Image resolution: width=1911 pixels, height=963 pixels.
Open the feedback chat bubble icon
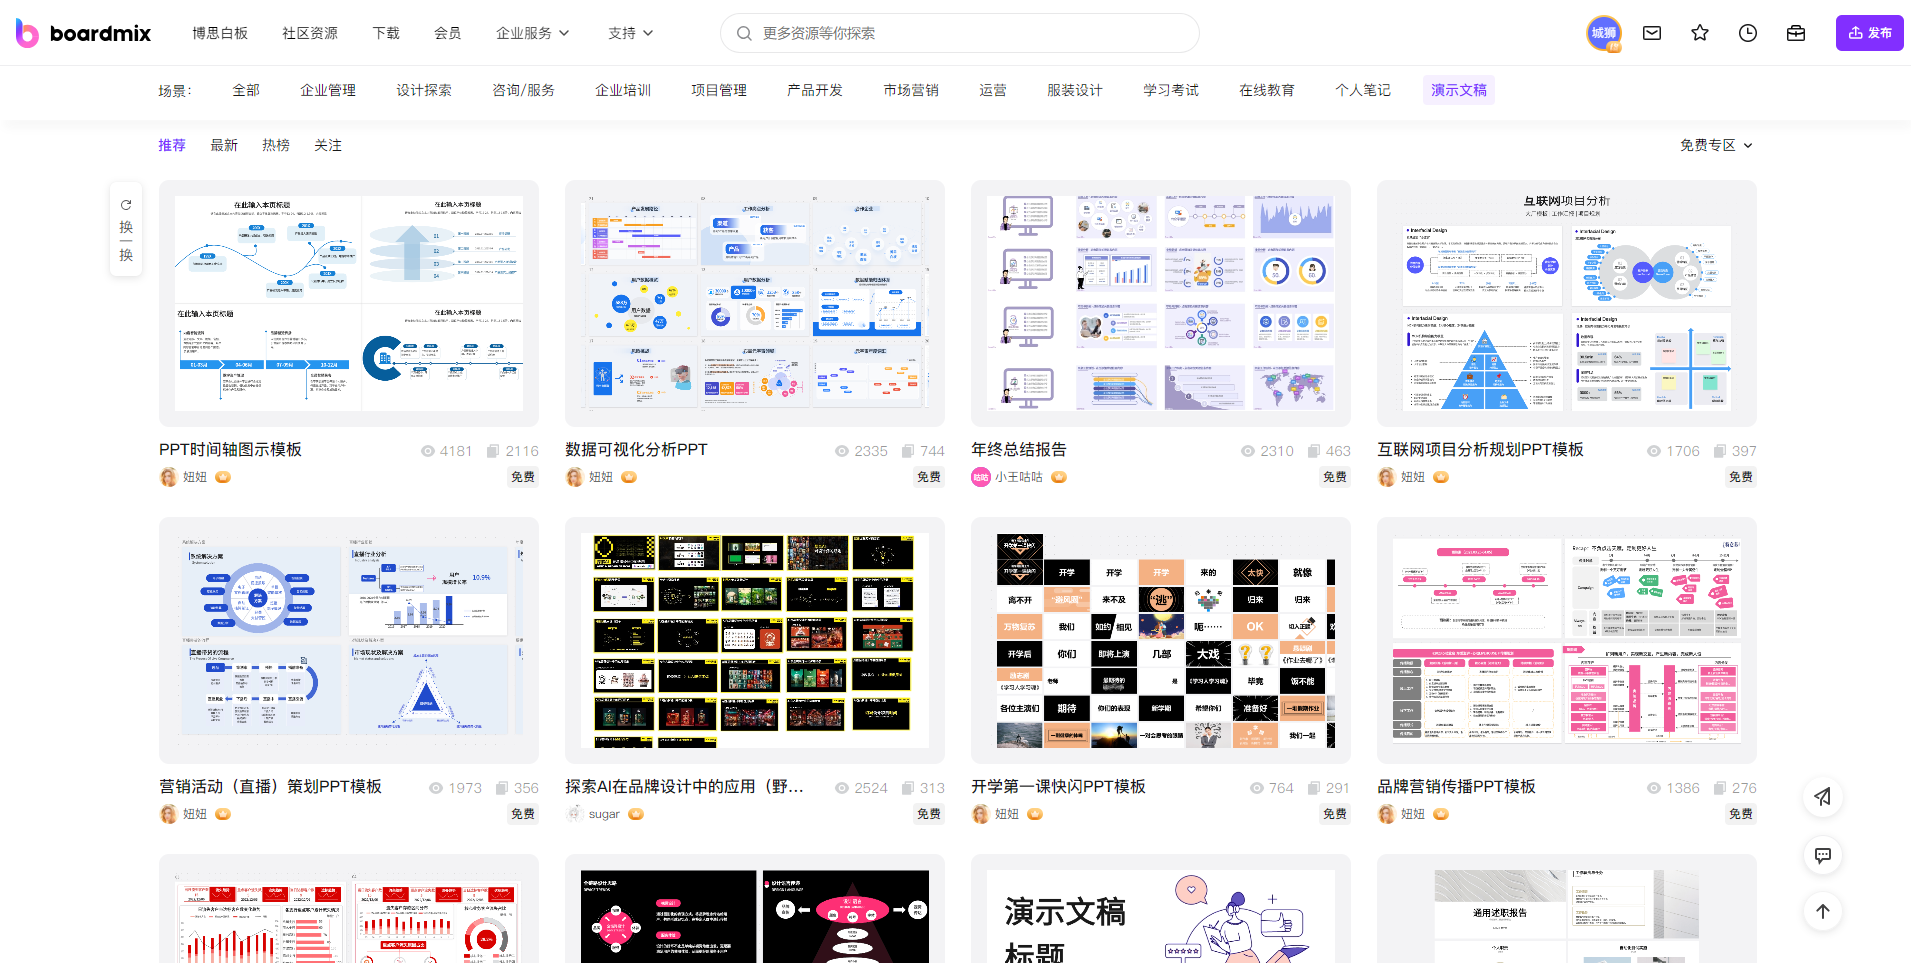pyautogui.click(x=1823, y=855)
